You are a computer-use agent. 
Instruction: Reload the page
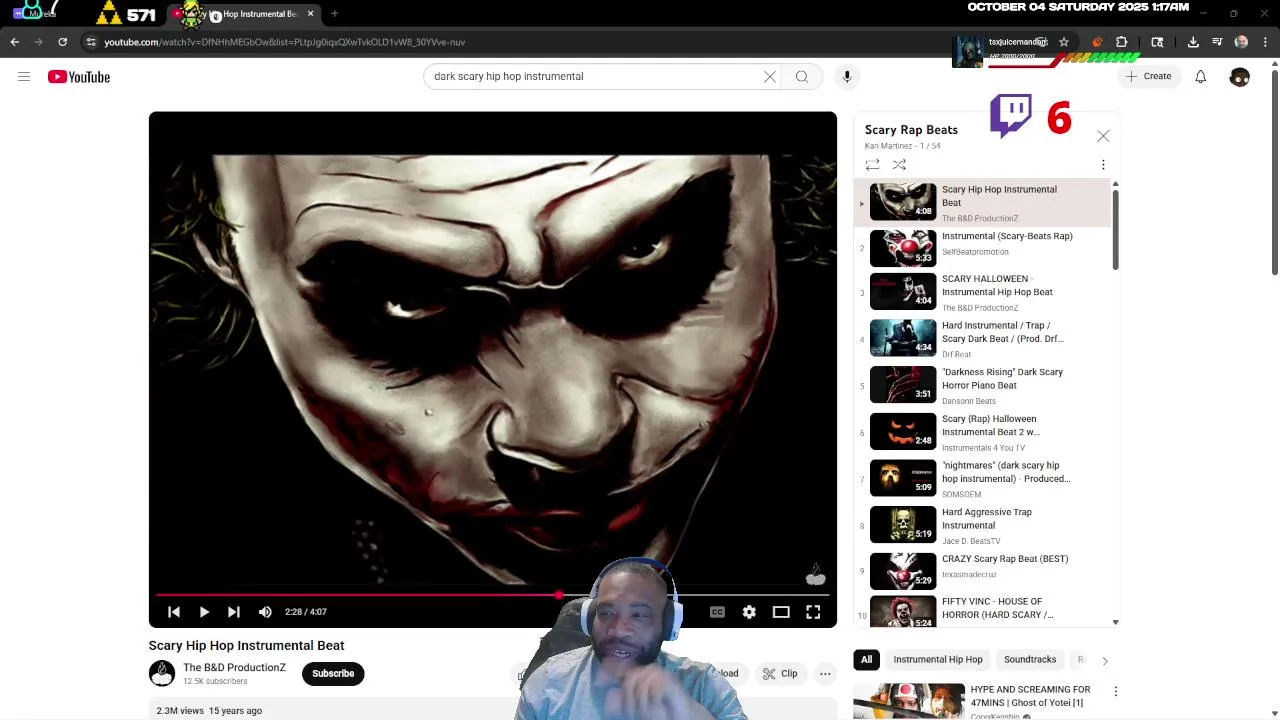coord(62,42)
